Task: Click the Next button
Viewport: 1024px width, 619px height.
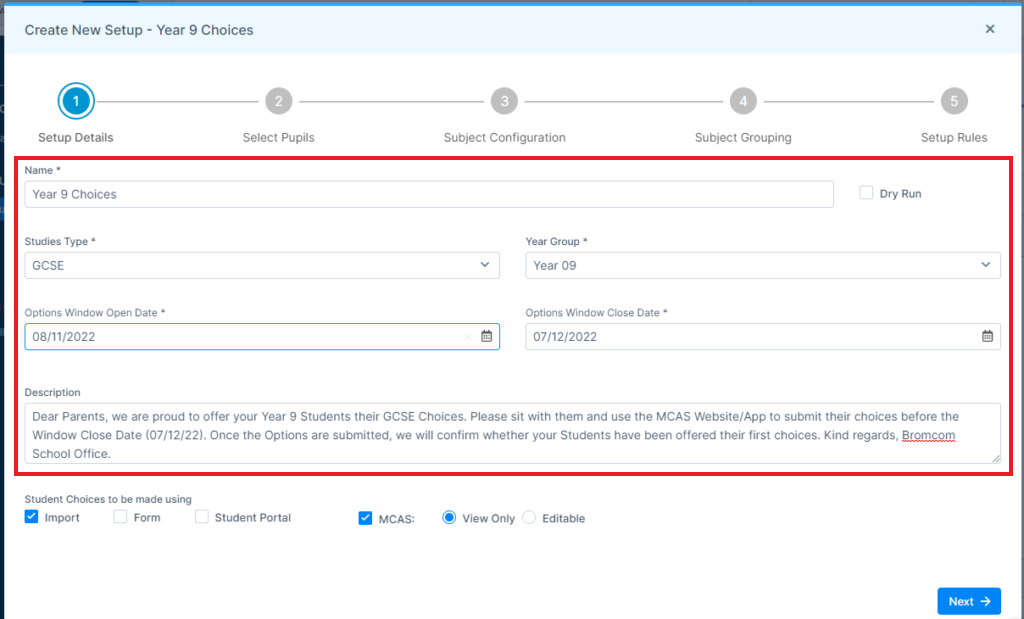Action: [969, 601]
